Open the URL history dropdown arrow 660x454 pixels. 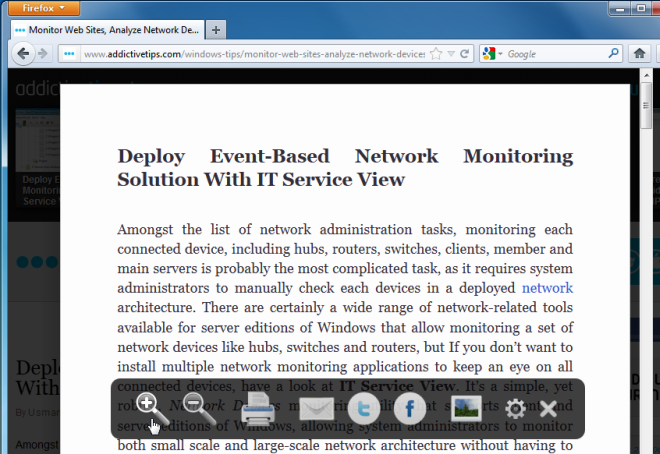(x=451, y=54)
